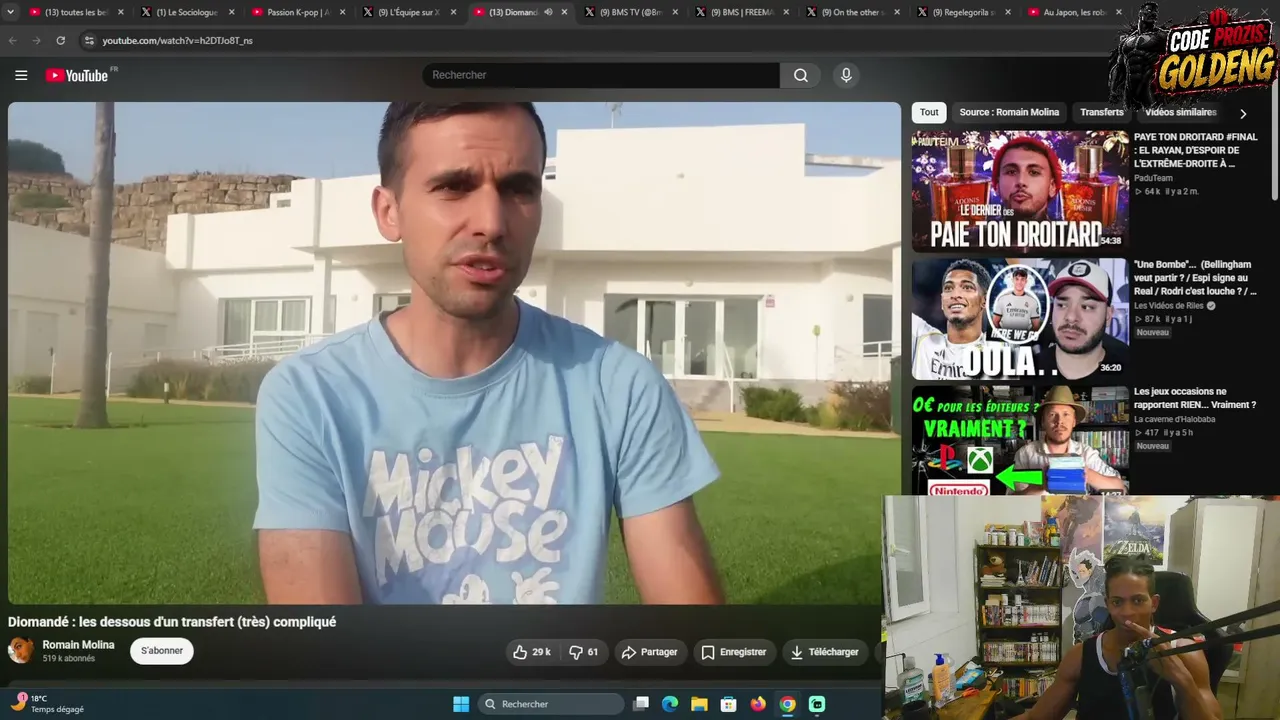Open Romain Molina's channel avatar
1280x720 pixels.
[x=21, y=651]
